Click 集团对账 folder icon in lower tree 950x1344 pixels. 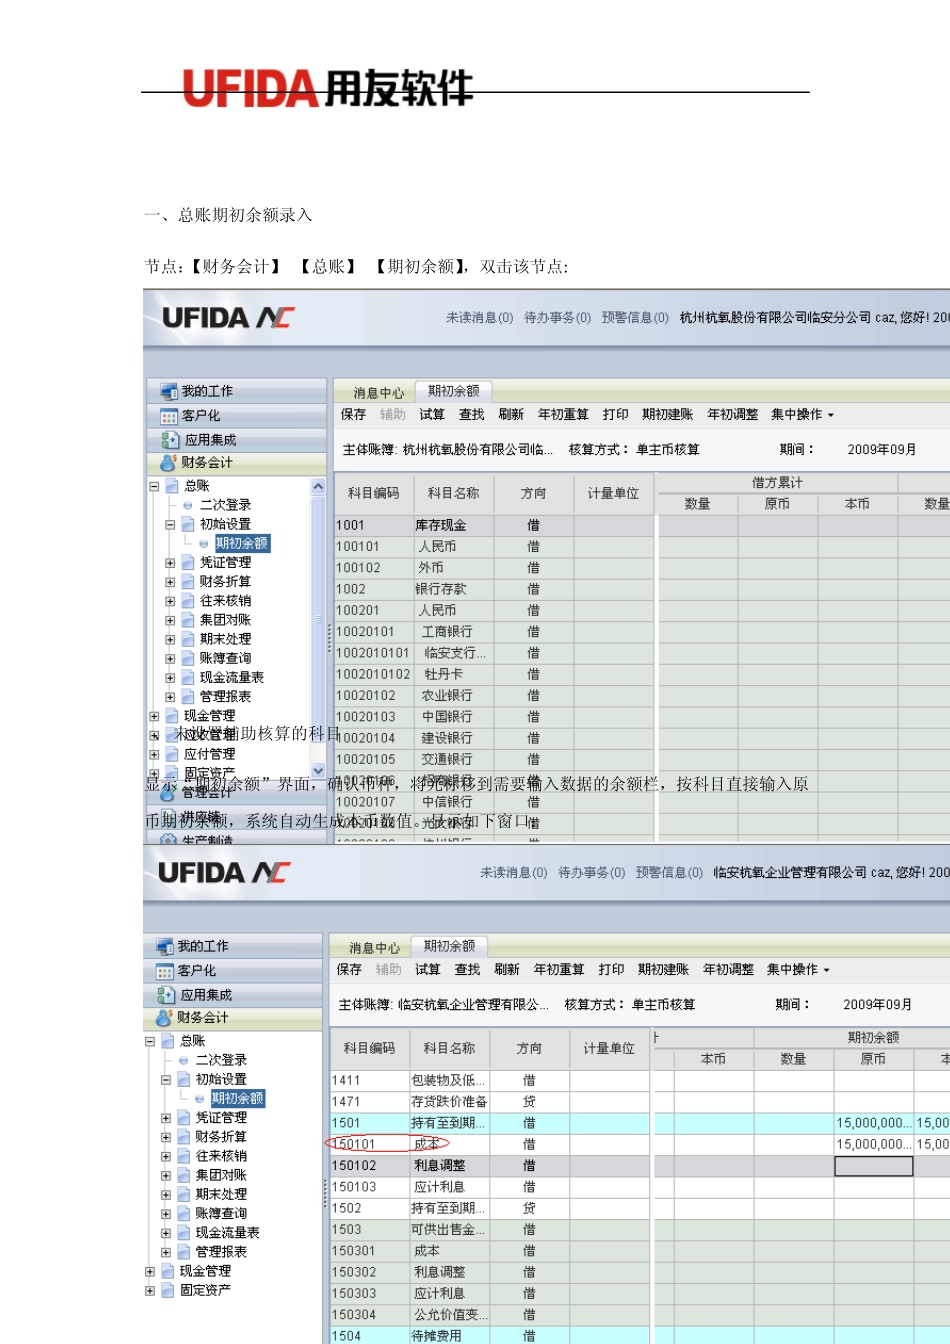(184, 1175)
